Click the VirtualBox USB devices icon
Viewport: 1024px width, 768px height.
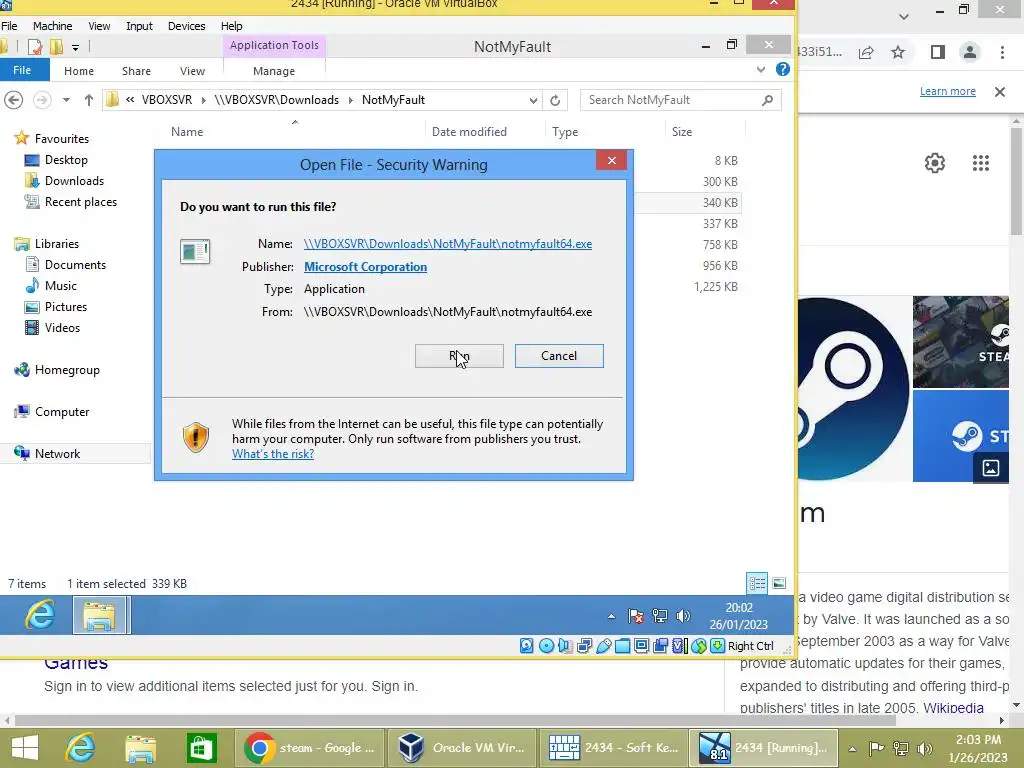[x=603, y=646]
